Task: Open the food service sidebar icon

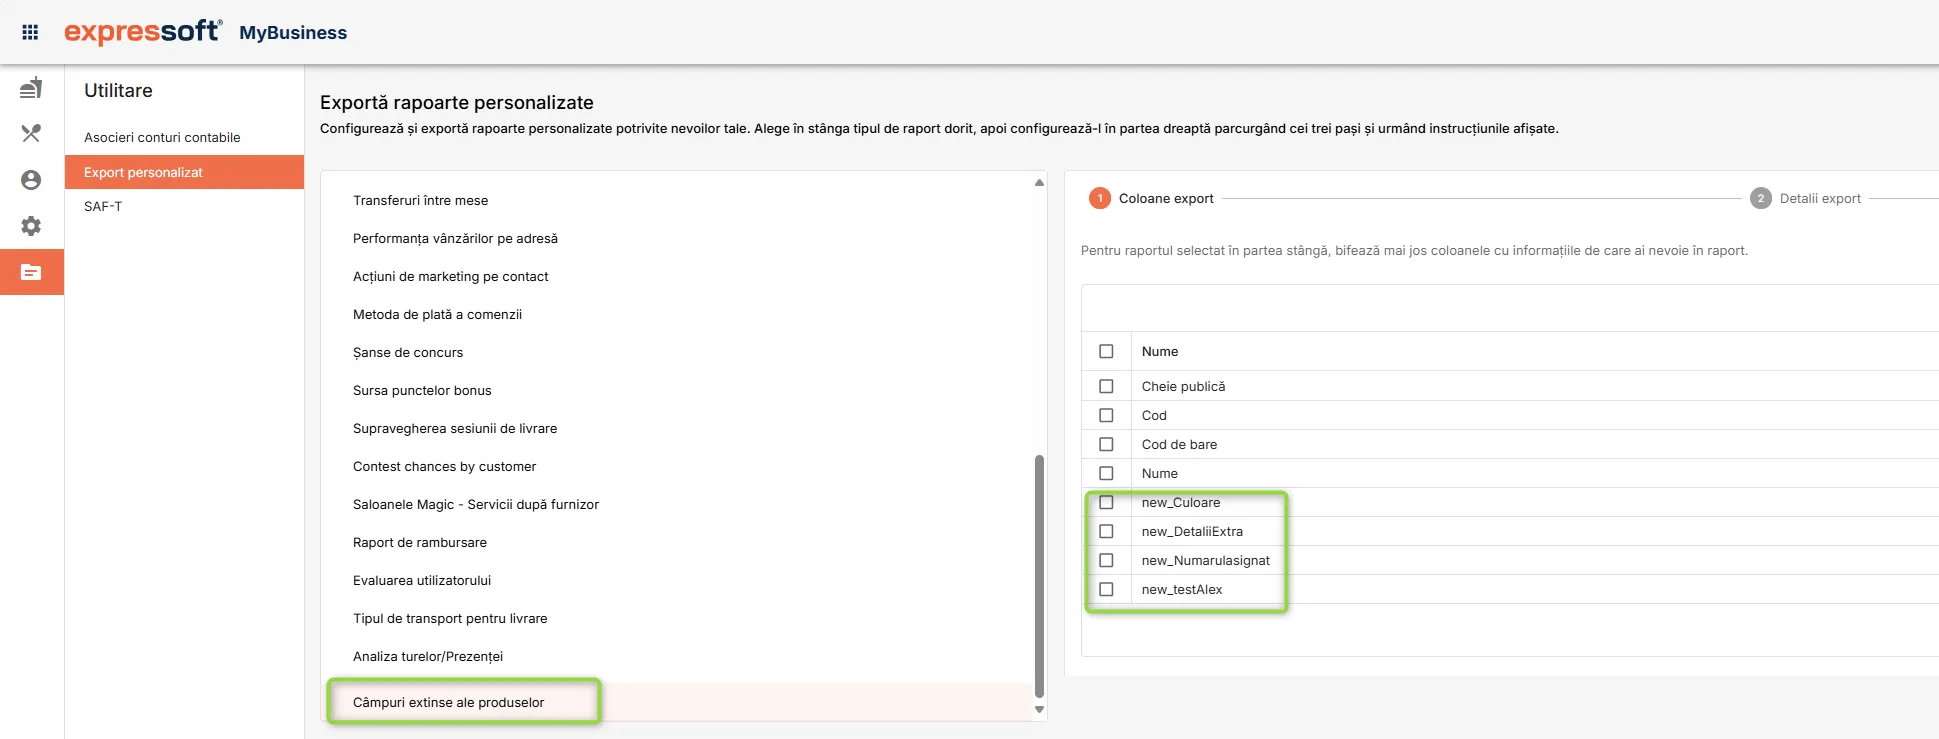Action: (x=31, y=88)
